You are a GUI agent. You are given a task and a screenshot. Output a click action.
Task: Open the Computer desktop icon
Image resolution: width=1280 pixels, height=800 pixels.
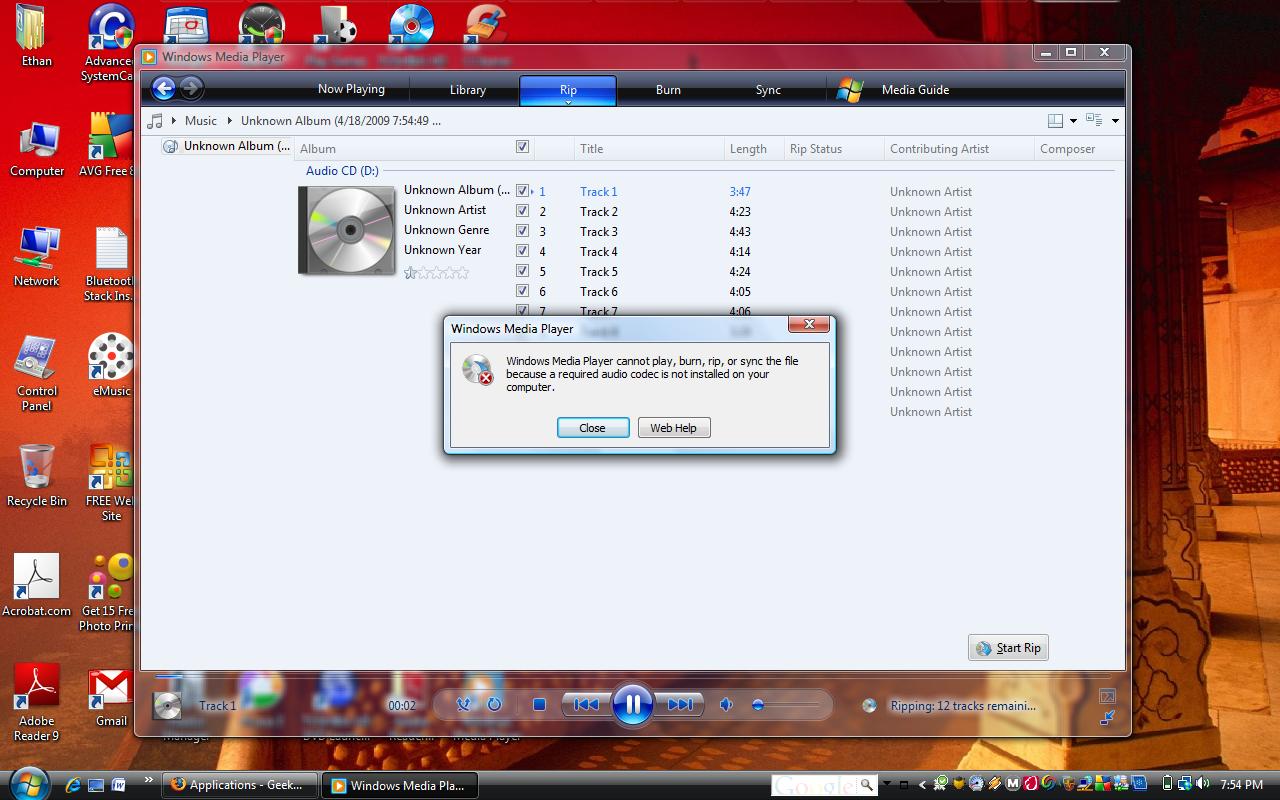click(37, 149)
